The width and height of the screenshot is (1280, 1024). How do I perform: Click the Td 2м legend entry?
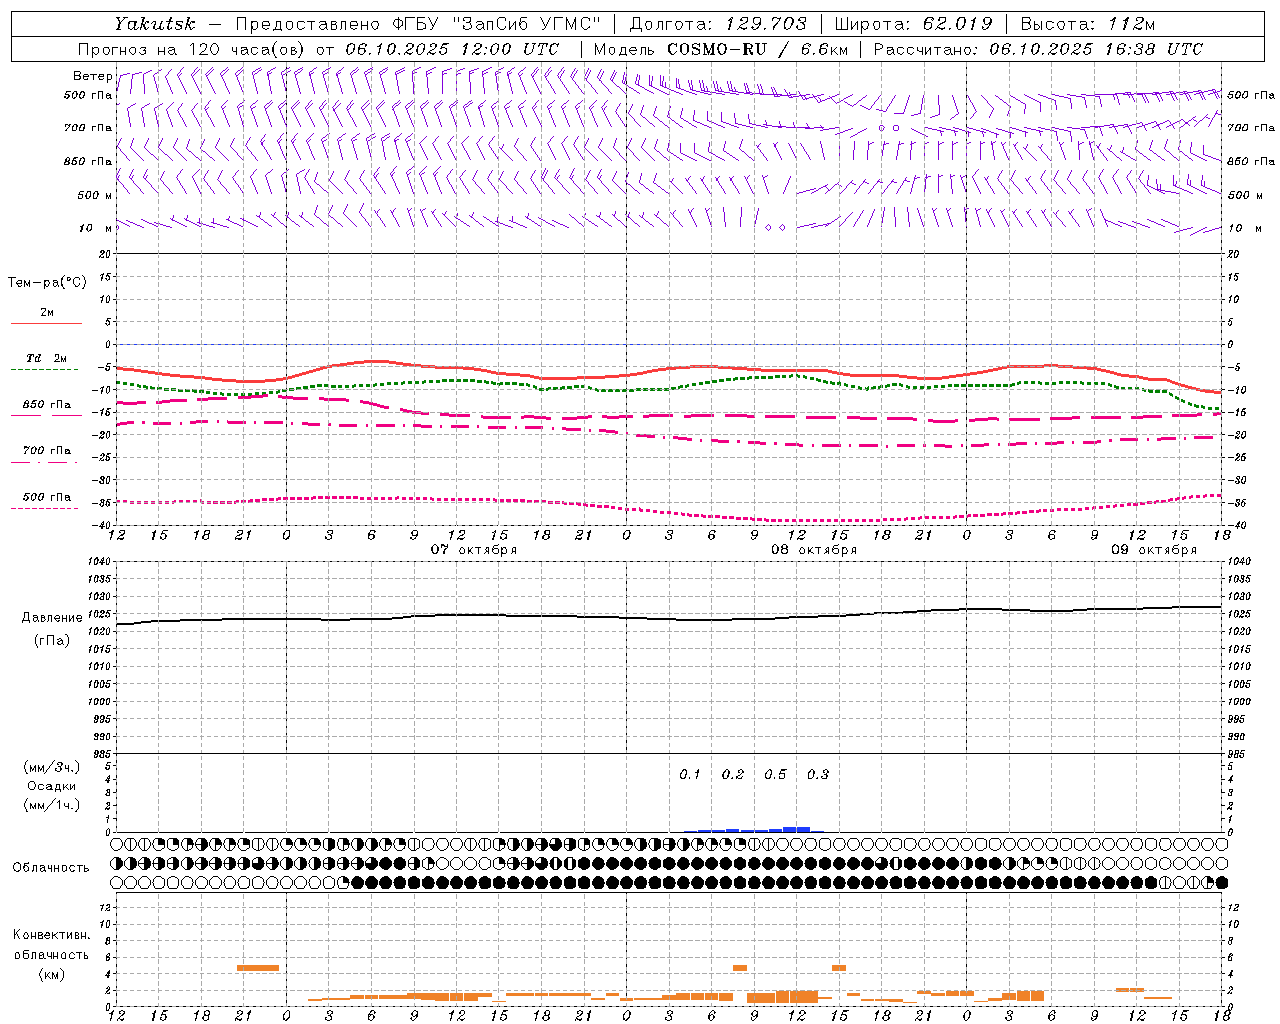coord(46,358)
